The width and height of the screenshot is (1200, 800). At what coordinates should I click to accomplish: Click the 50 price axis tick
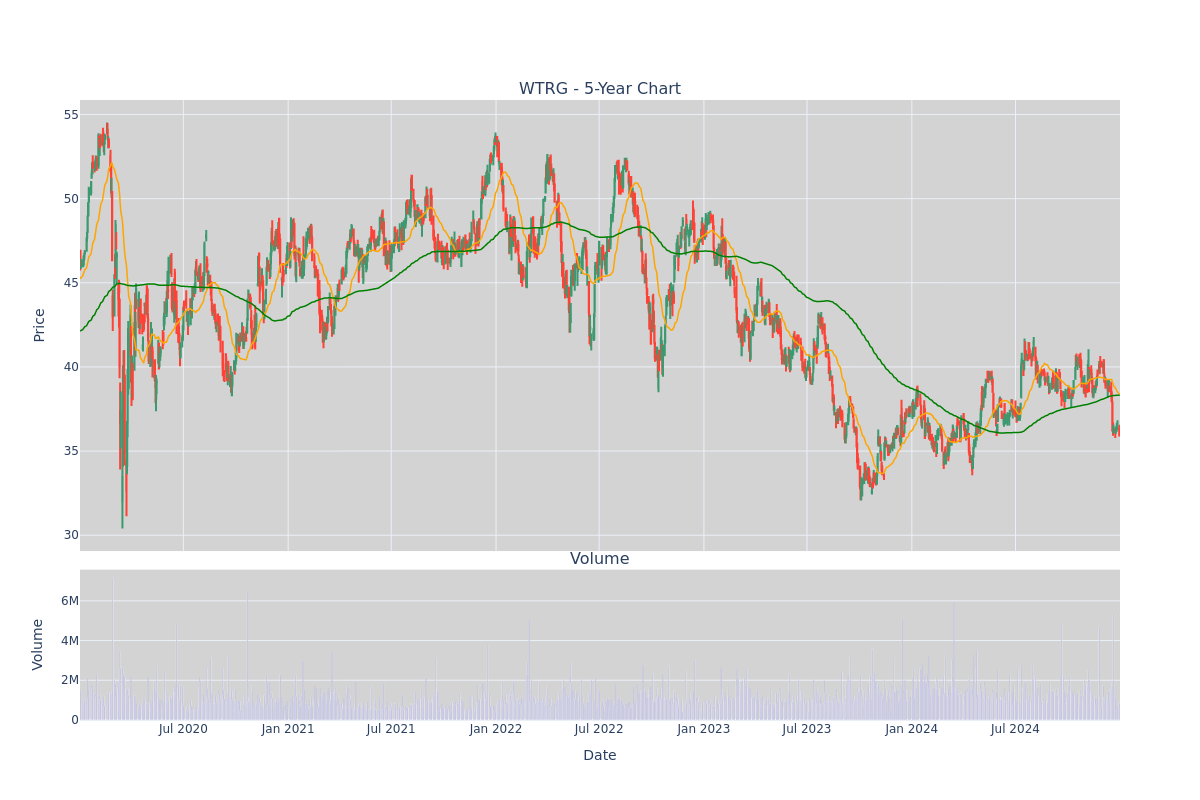pos(71,198)
